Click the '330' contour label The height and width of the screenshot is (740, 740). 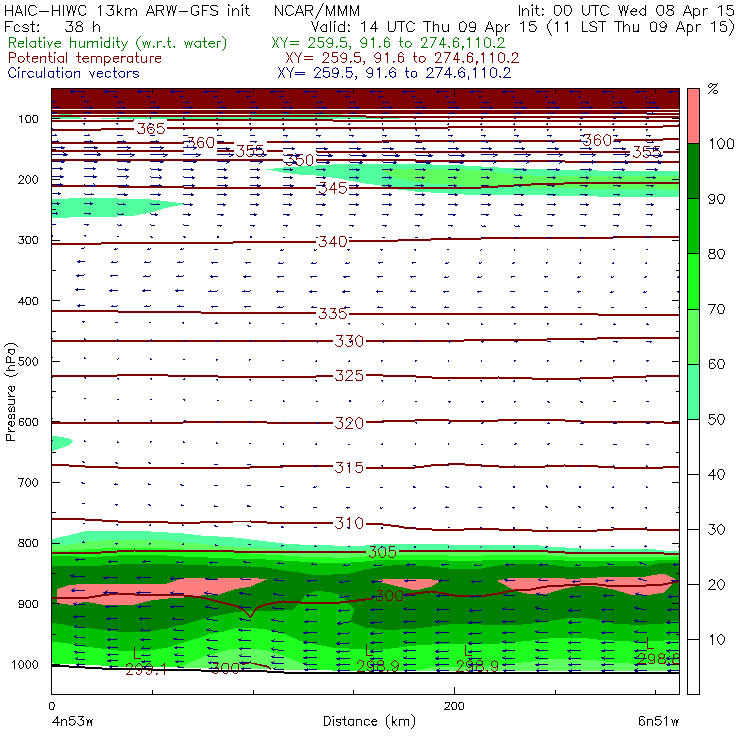click(349, 341)
